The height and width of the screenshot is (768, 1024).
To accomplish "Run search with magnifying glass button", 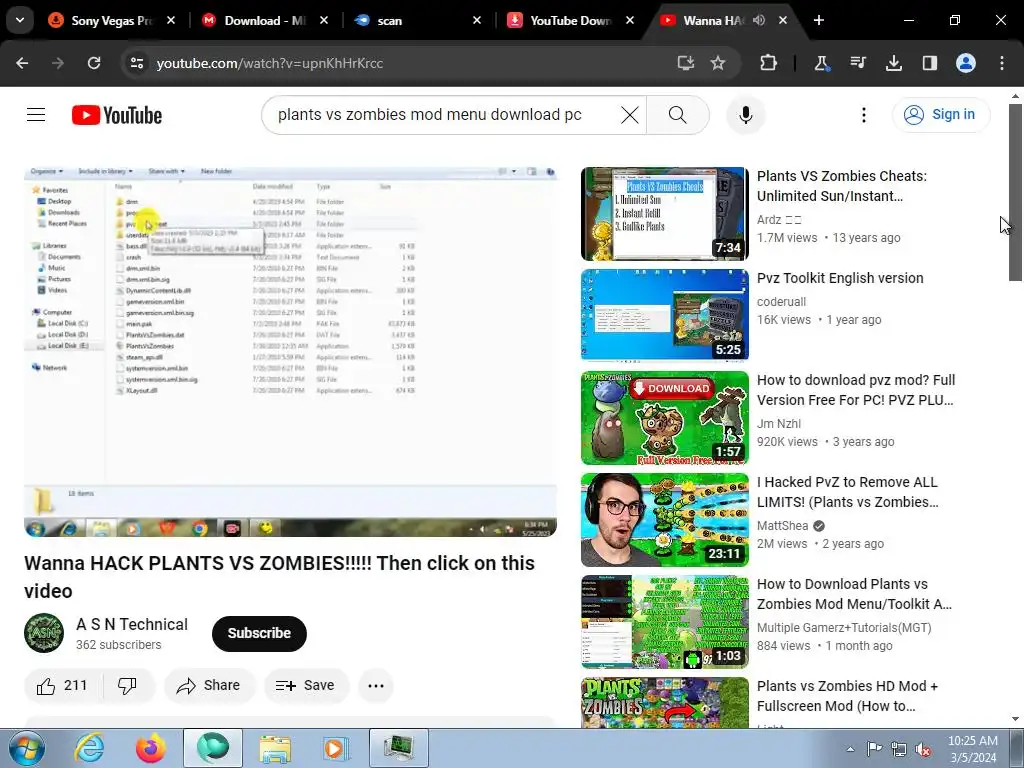I will [678, 115].
